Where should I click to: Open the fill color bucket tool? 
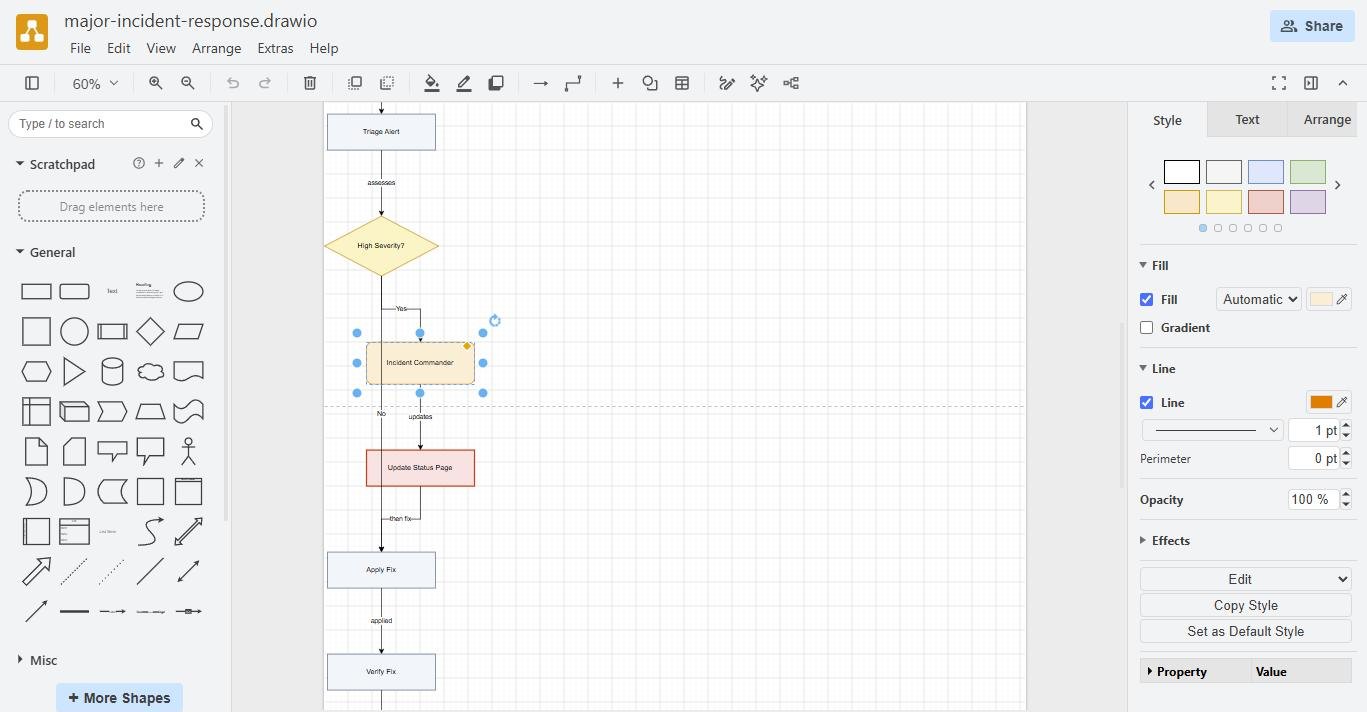(x=432, y=83)
